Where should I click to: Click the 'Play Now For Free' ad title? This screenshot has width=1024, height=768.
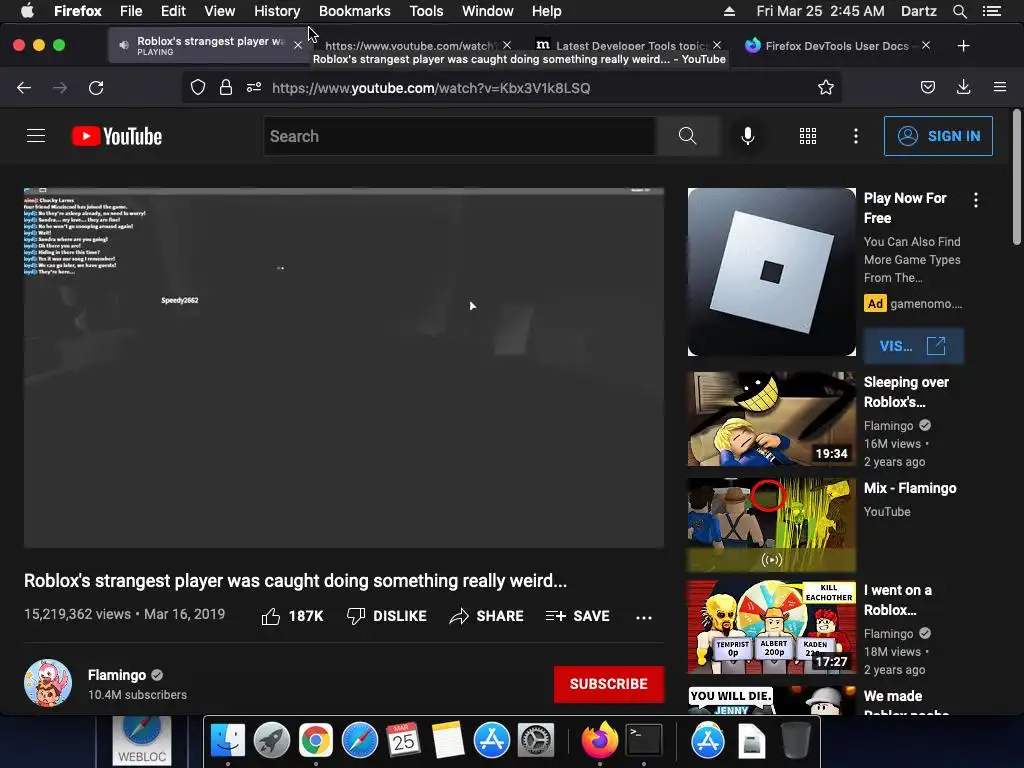tap(905, 208)
